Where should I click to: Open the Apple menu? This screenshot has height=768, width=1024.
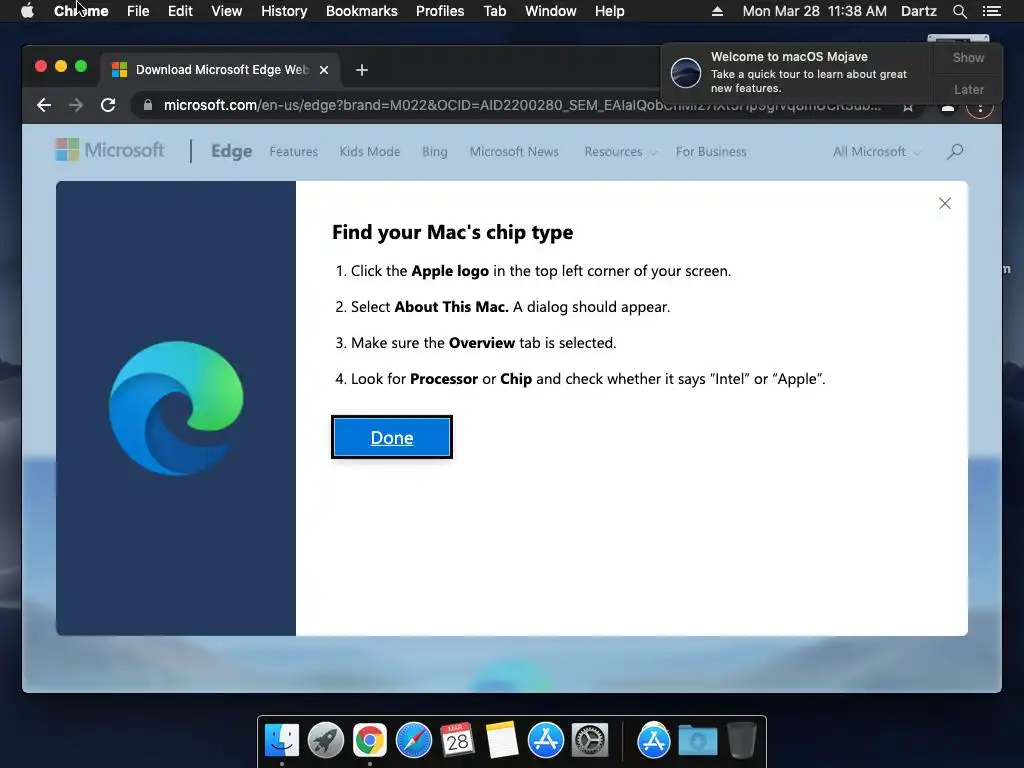27,11
